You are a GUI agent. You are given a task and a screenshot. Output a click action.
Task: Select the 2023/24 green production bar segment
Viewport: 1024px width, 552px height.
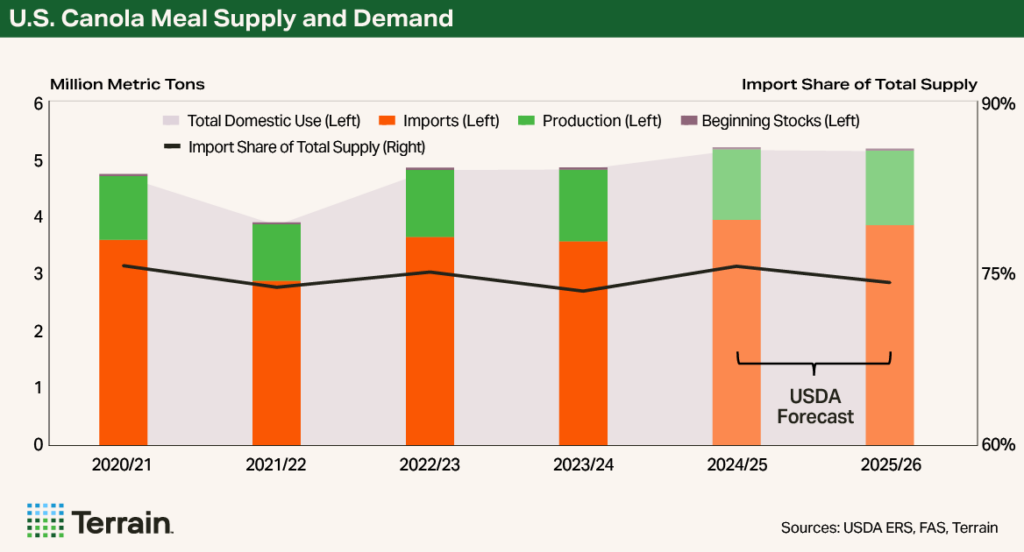tap(583, 205)
